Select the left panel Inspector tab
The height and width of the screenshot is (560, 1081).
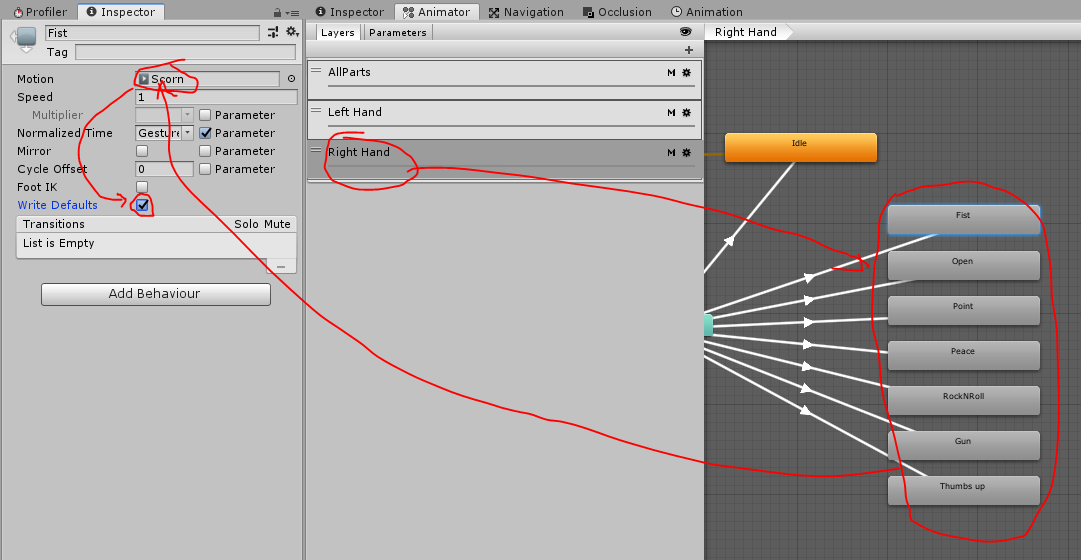coord(121,12)
